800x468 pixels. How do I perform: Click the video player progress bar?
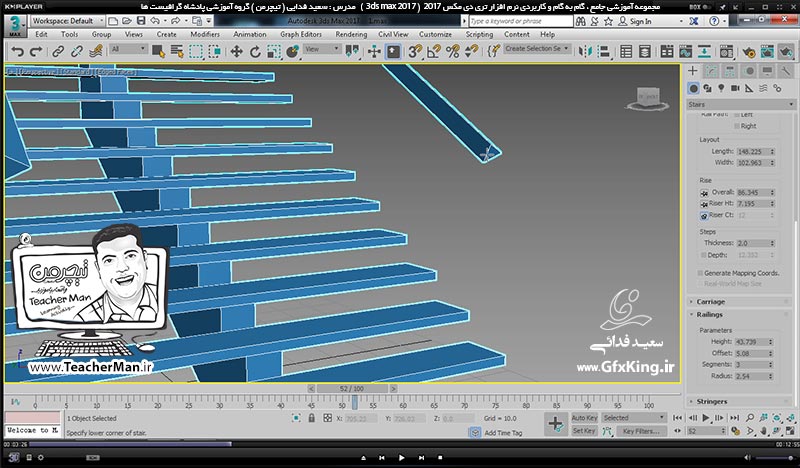tap(400, 445)
